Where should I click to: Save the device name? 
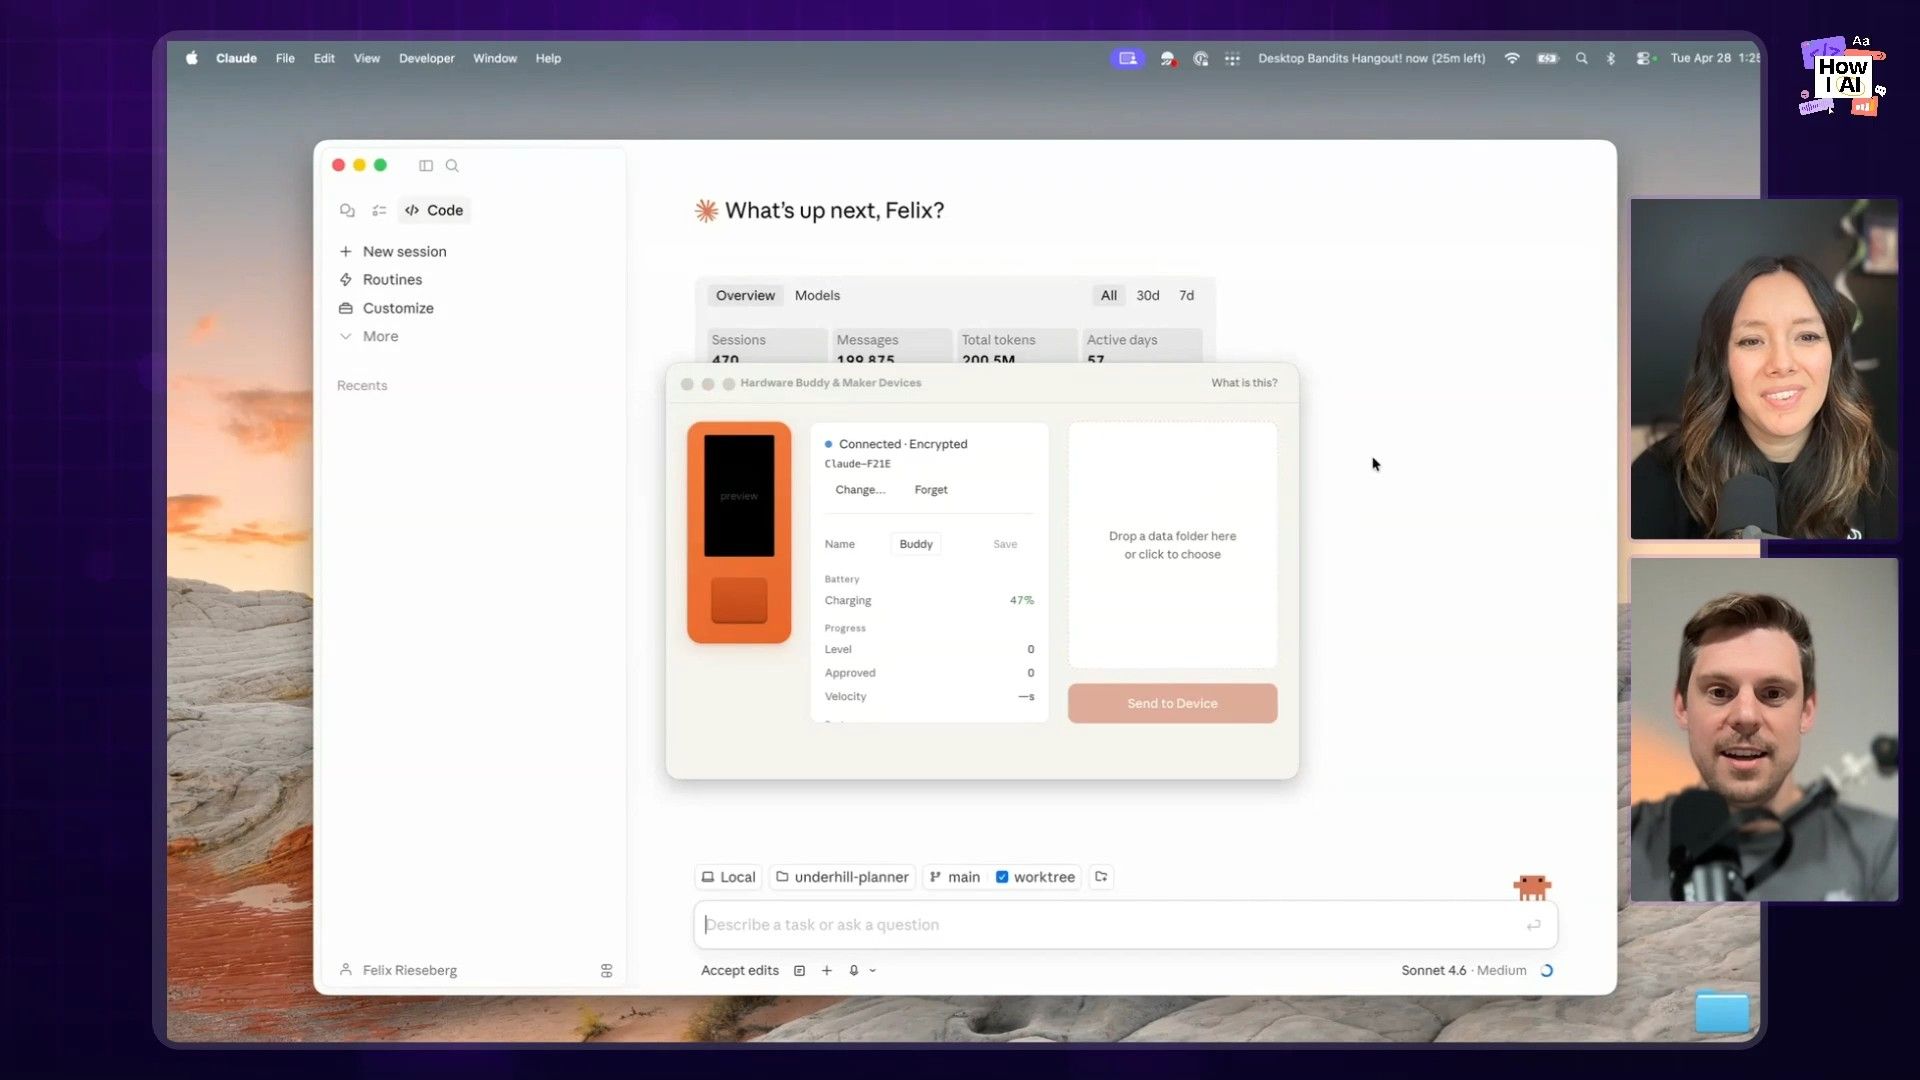pos(1005,544)
